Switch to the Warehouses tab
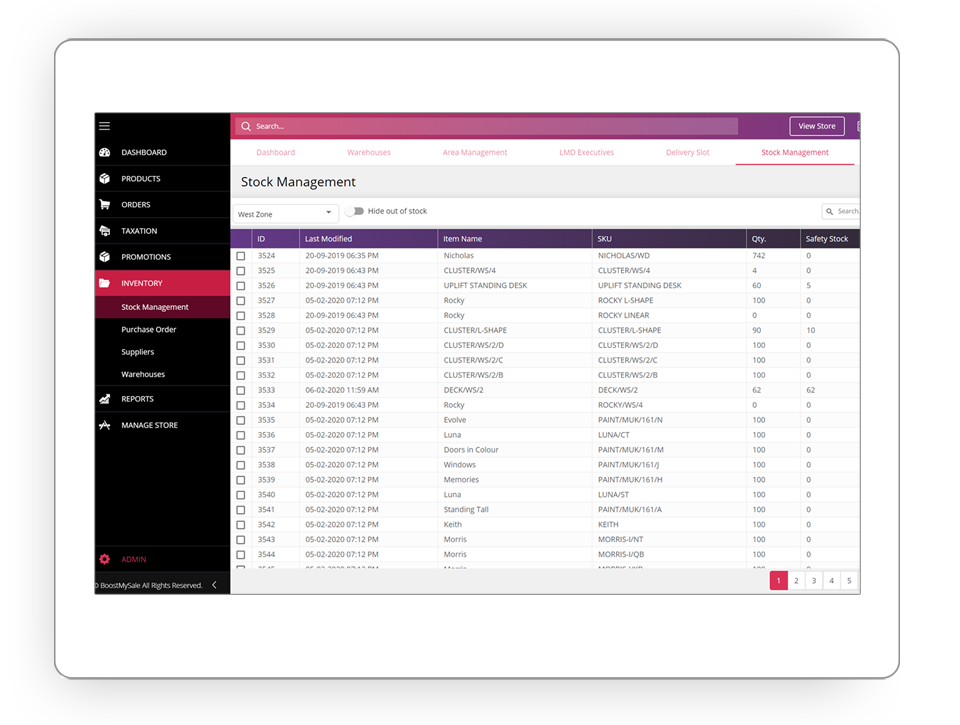 [369, 152]
